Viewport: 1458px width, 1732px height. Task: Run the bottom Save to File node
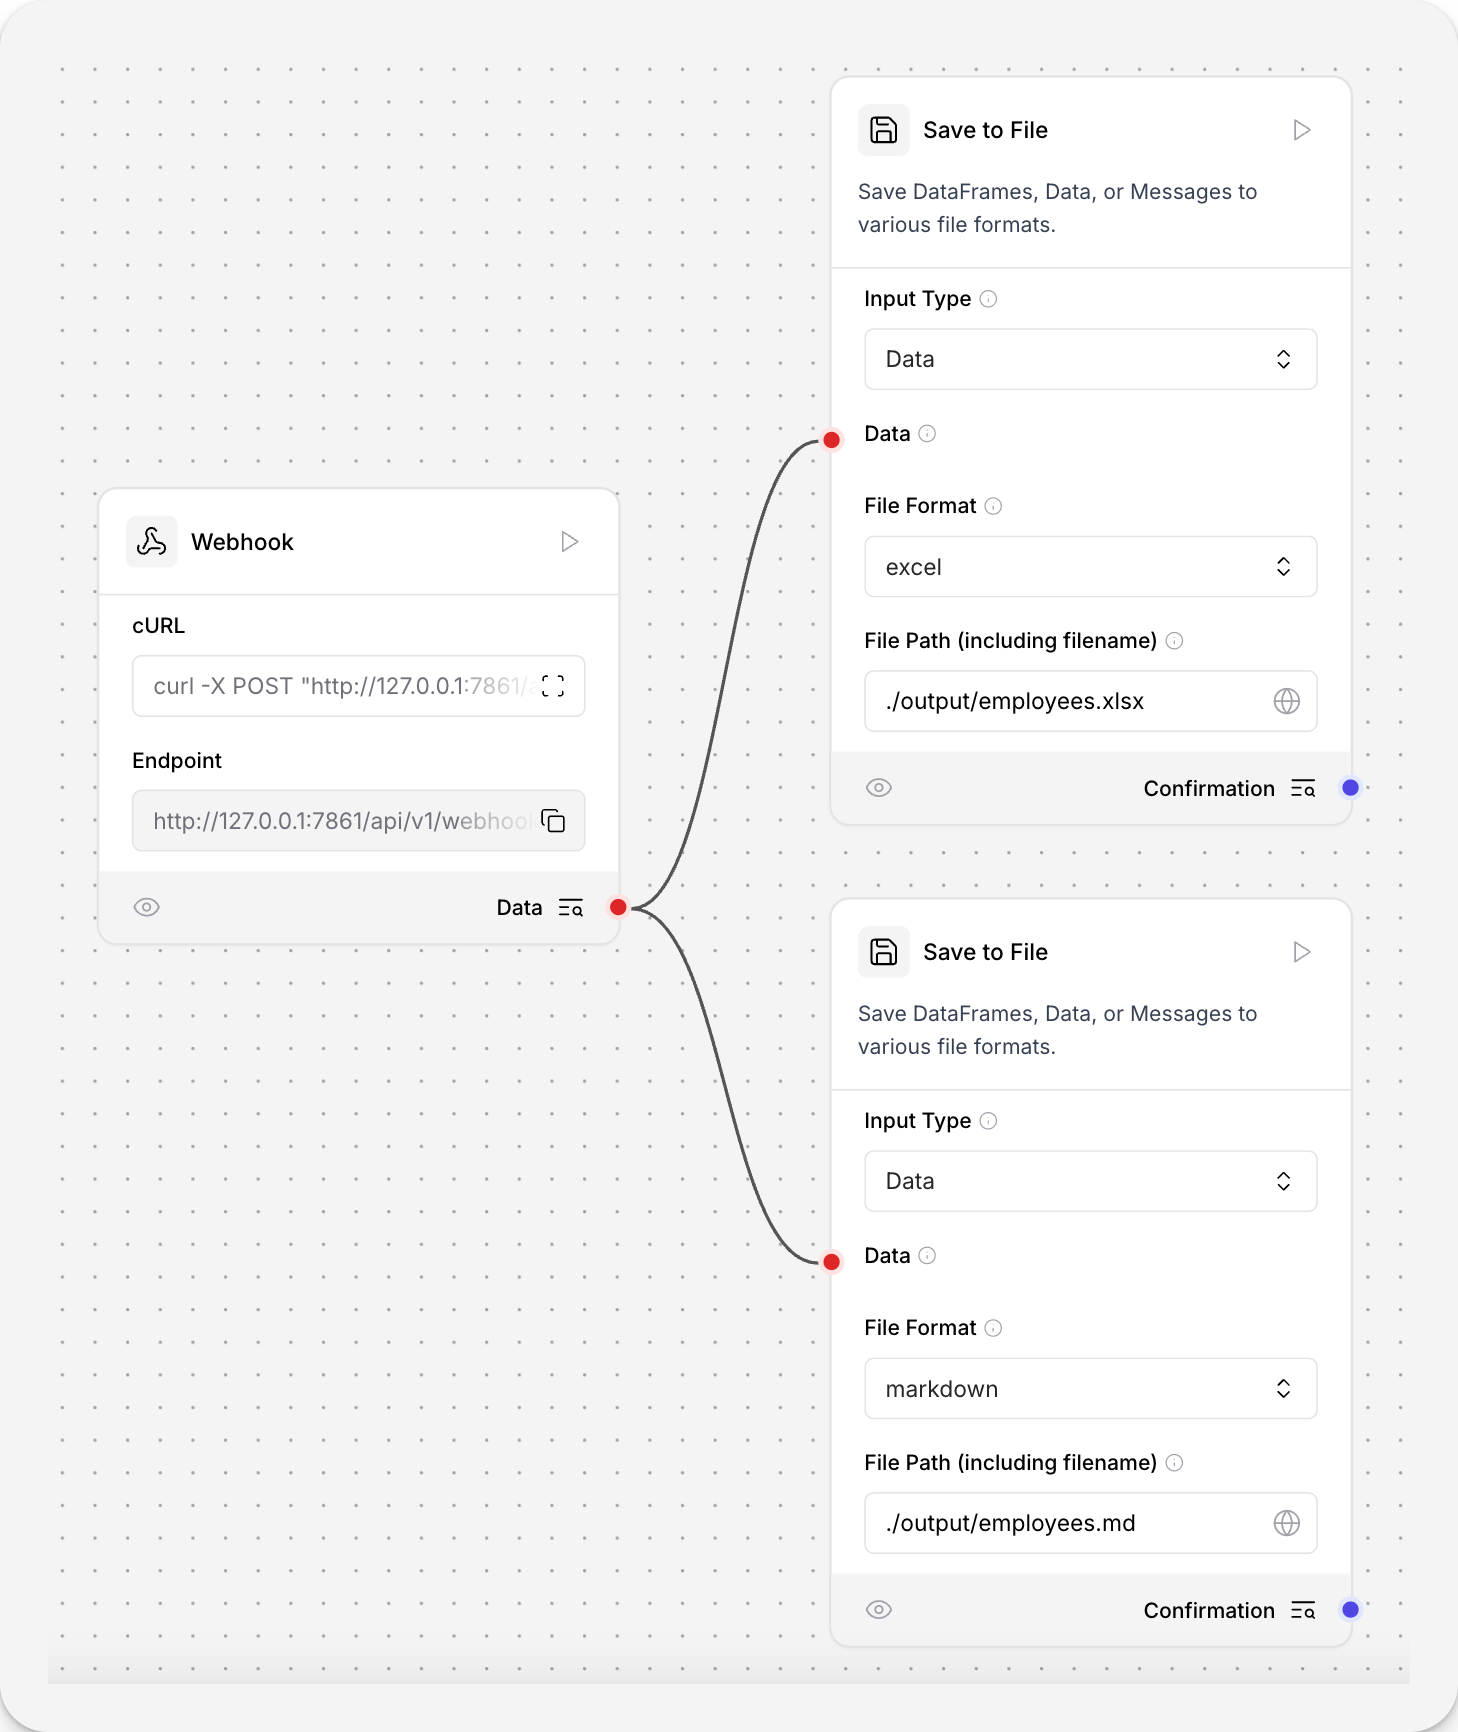tap(1301, 952)
